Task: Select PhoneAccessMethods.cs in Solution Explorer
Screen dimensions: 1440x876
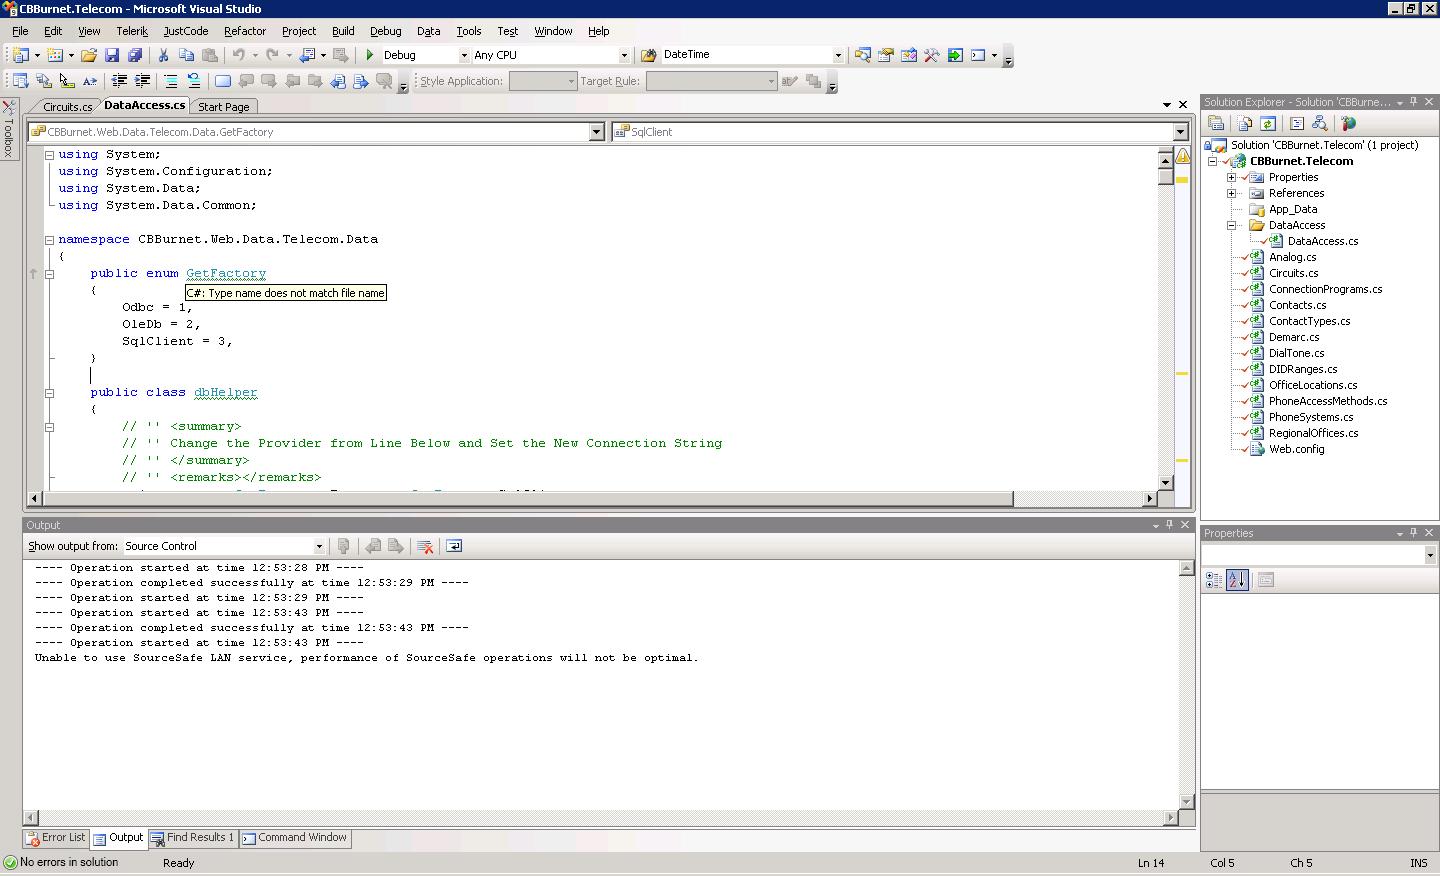Action: 1328,401
